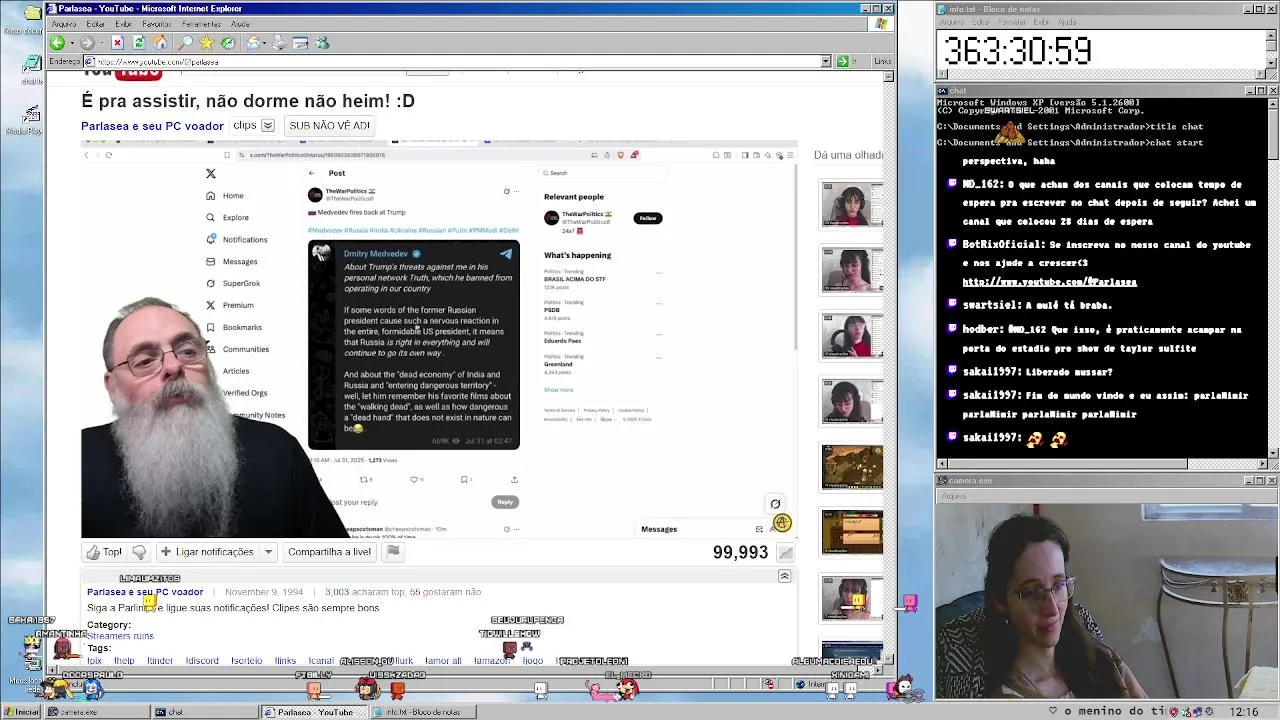Click the youtube.com/@Parlasea link in chat
This screenshot has width=1280, height=720.
click(x=1049, y=282)
